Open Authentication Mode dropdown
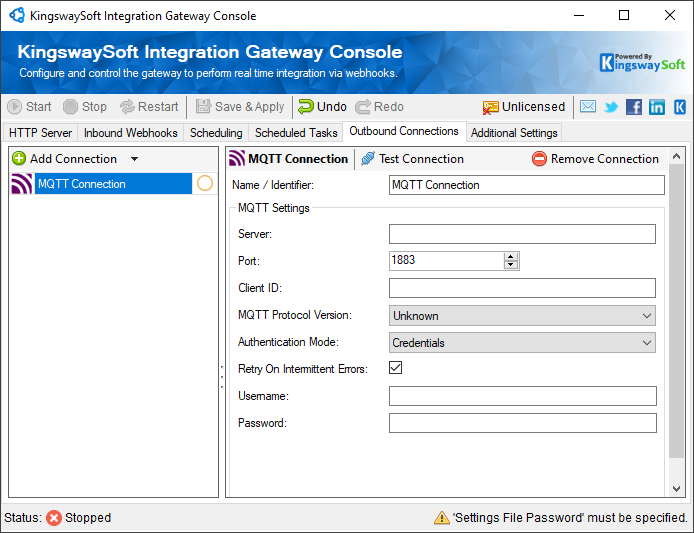Screen dimensions: 694x533 (x=522, y=343)
